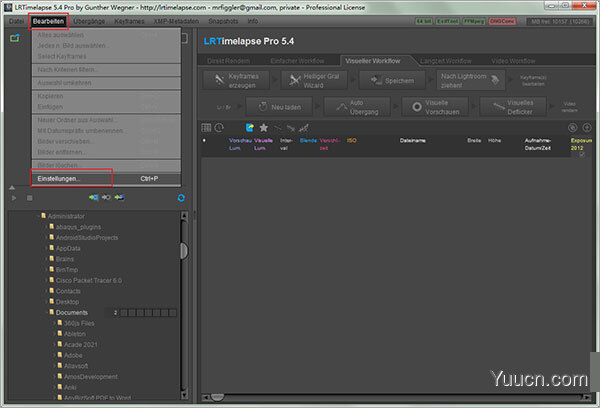This screenshot has width=600, height=408.
Task: Expand the AmosDevelopment folder
Action: click(x=54, y=377)
